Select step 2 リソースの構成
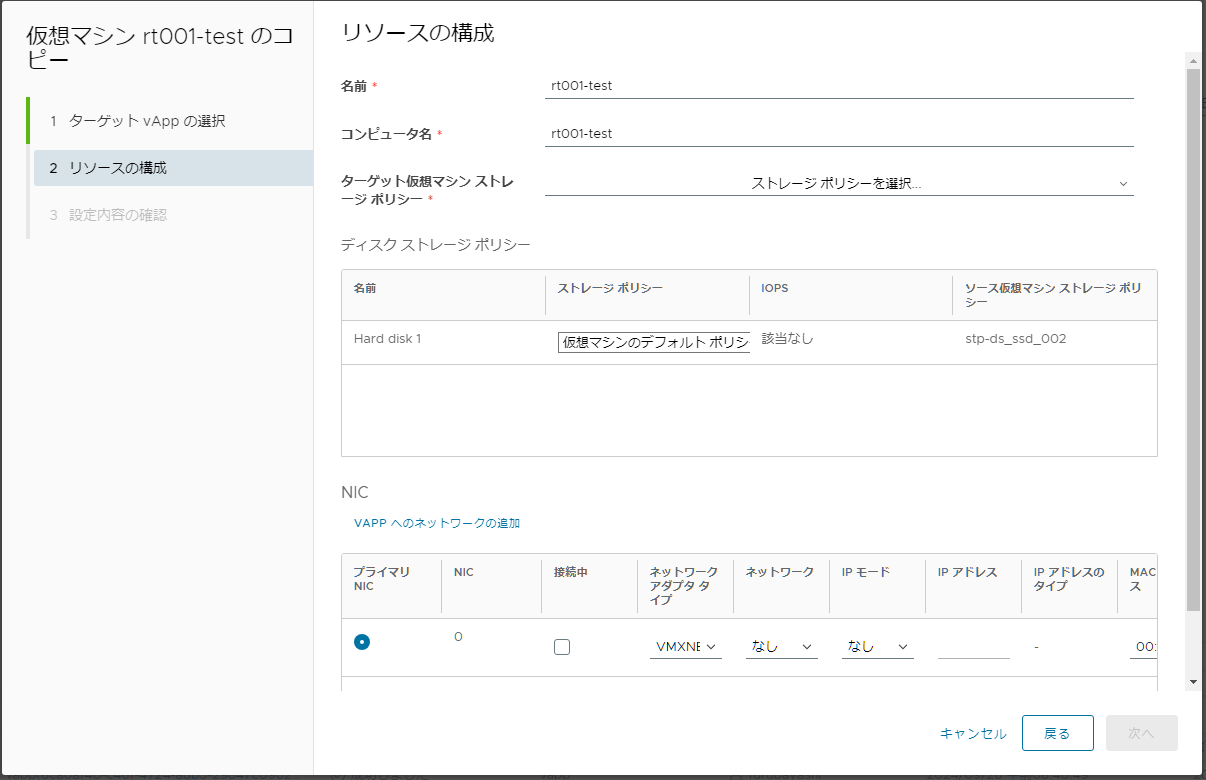 173,168
